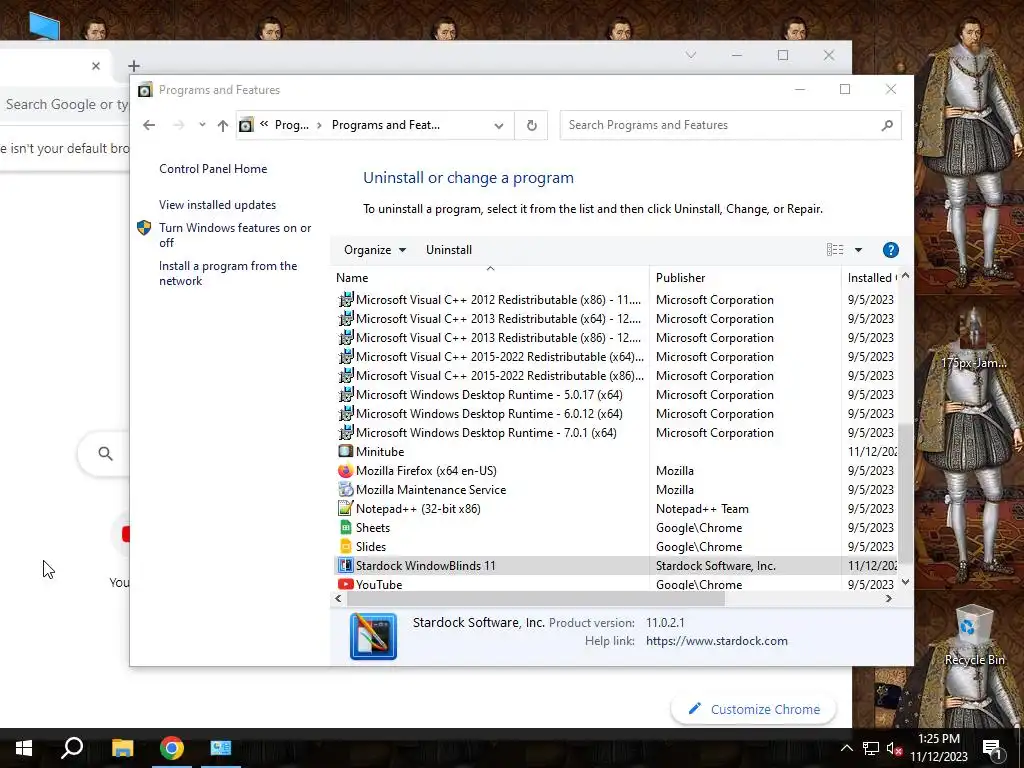Screen dimensions: 1024x768
Task: Open View installed updates link
Action: [217, 204]
